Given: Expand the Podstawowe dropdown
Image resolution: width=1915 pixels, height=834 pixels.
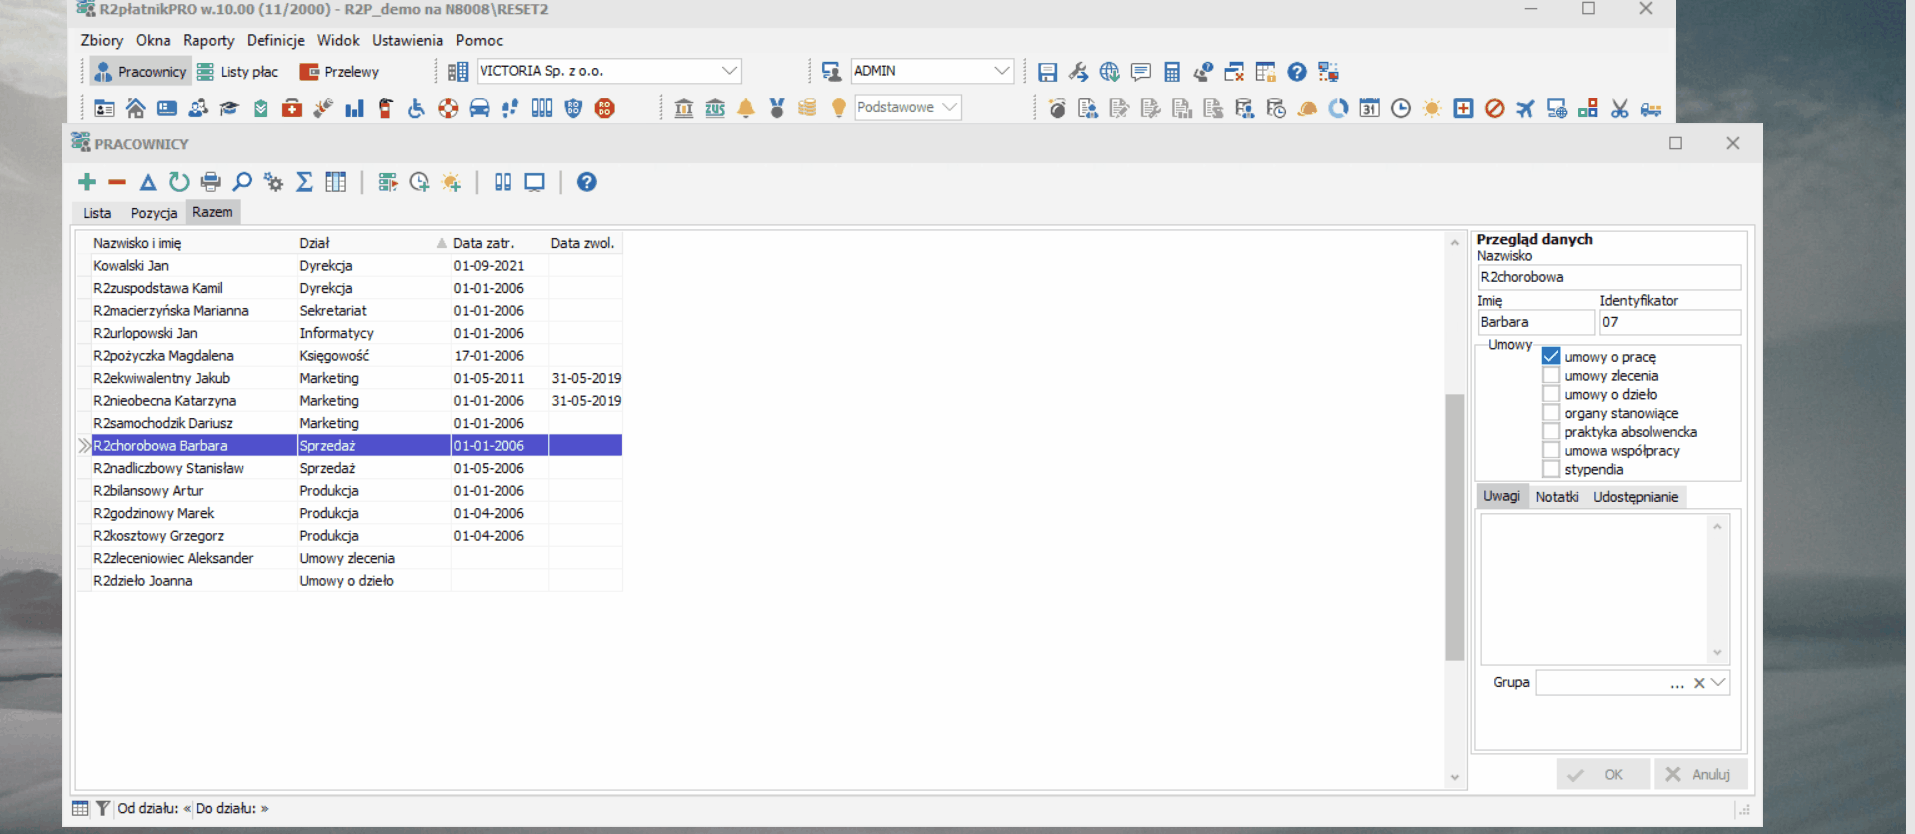Looking at the screenshot, I should pyautogui.click(x=950, y=107).
